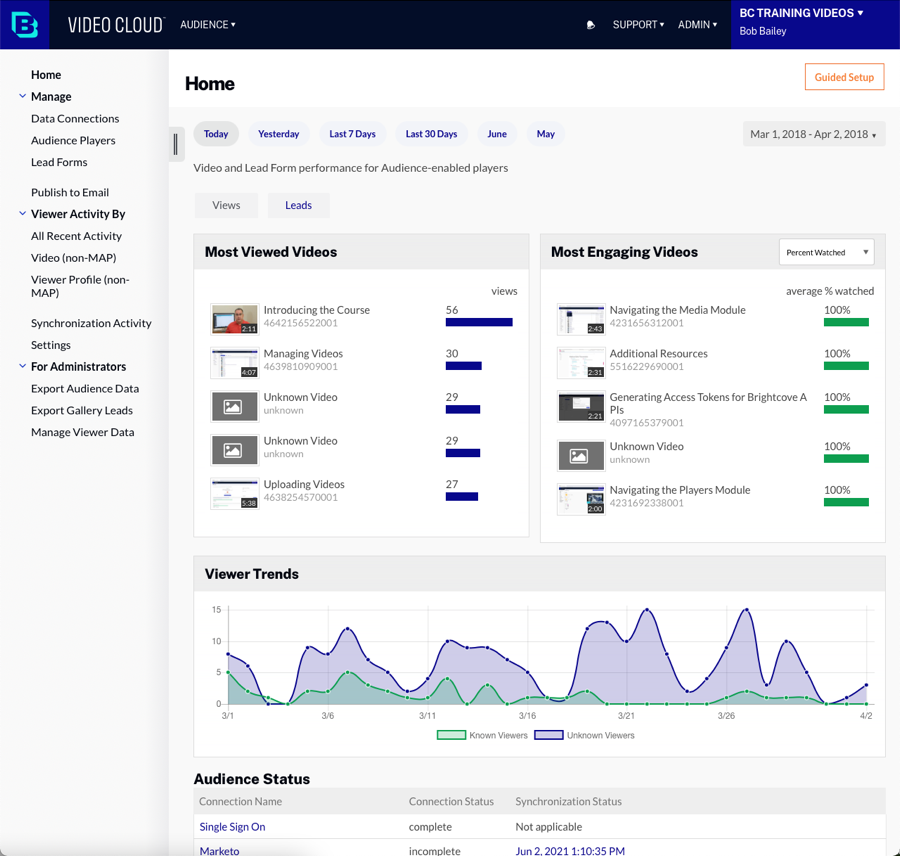This screenshot has width=900, height=856.
Task: Switch to the Leads tab
Action: pyautogui.click(x=298, y=206)
